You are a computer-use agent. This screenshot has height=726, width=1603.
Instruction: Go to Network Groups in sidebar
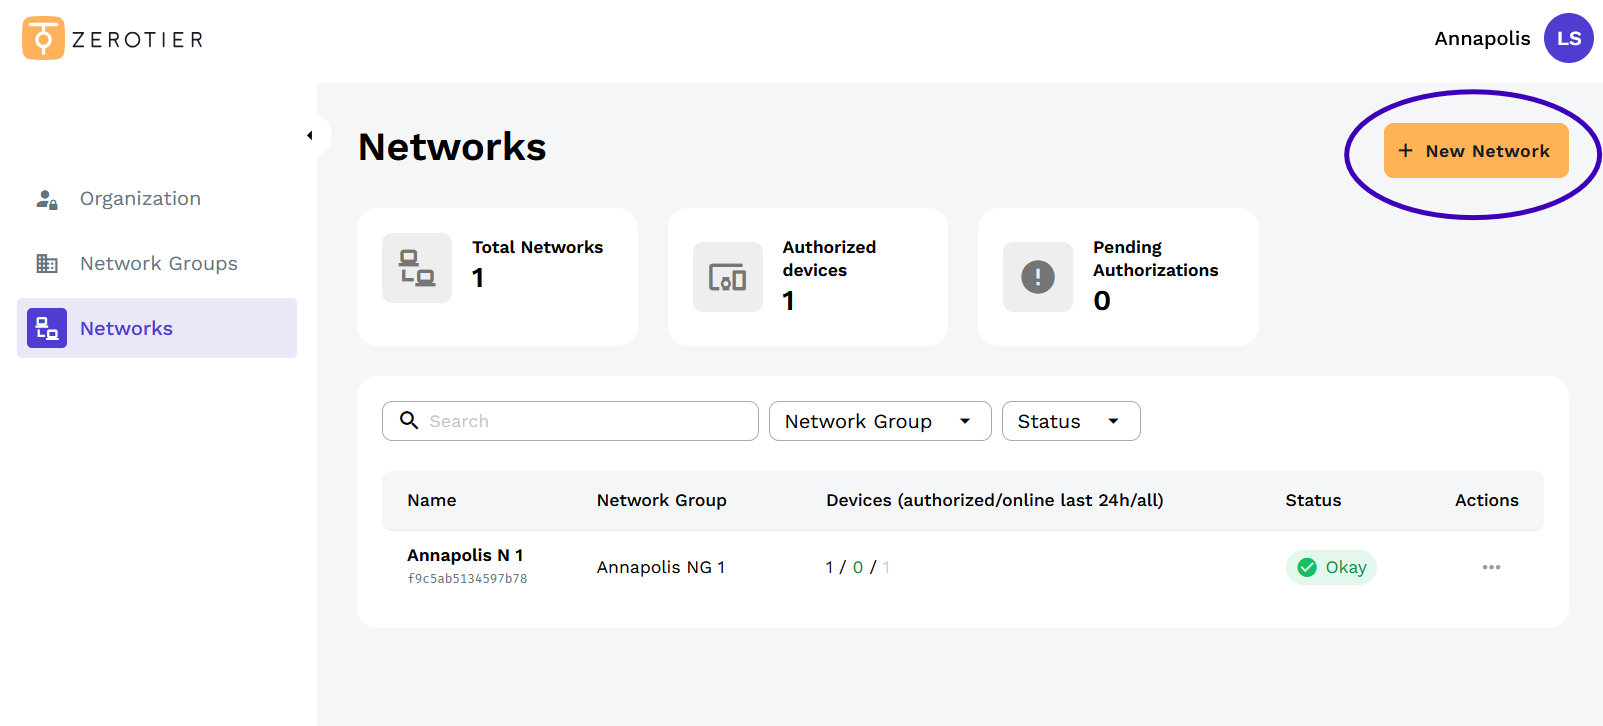(x=157, y=263)
